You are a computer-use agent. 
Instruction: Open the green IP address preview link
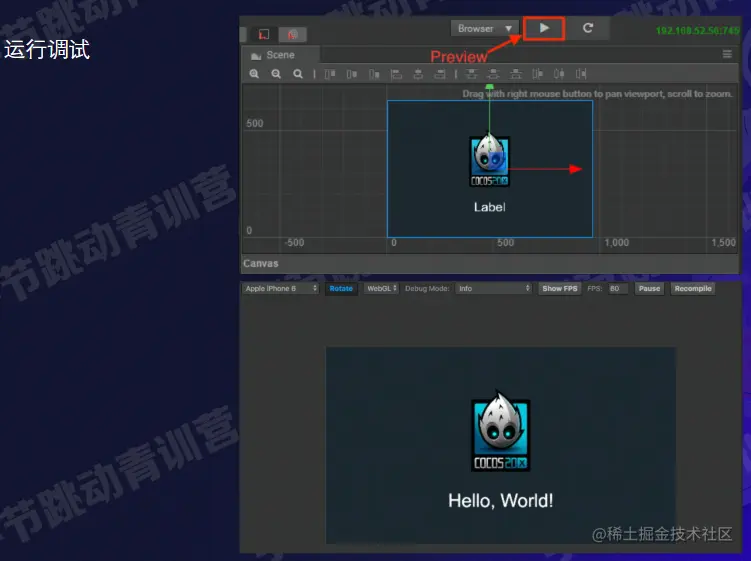(x=697, y=31)
